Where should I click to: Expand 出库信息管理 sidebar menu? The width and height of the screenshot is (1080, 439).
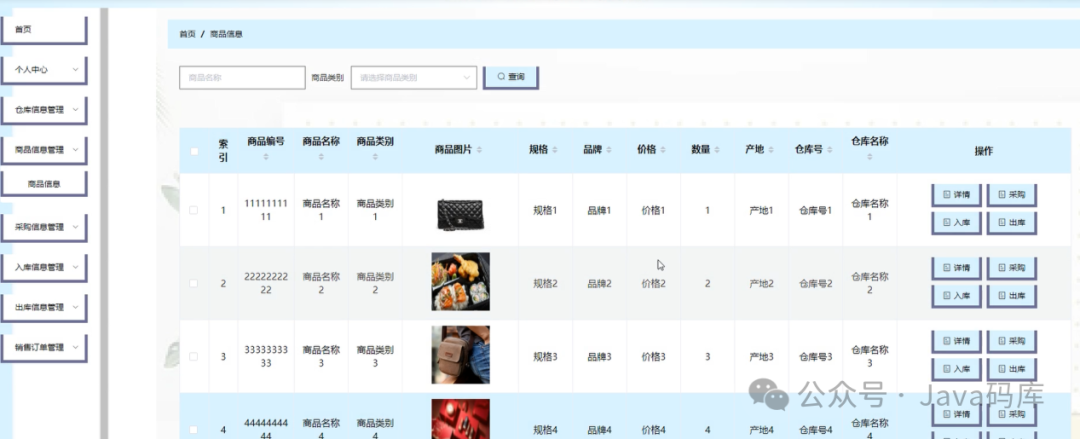(43, 307)
